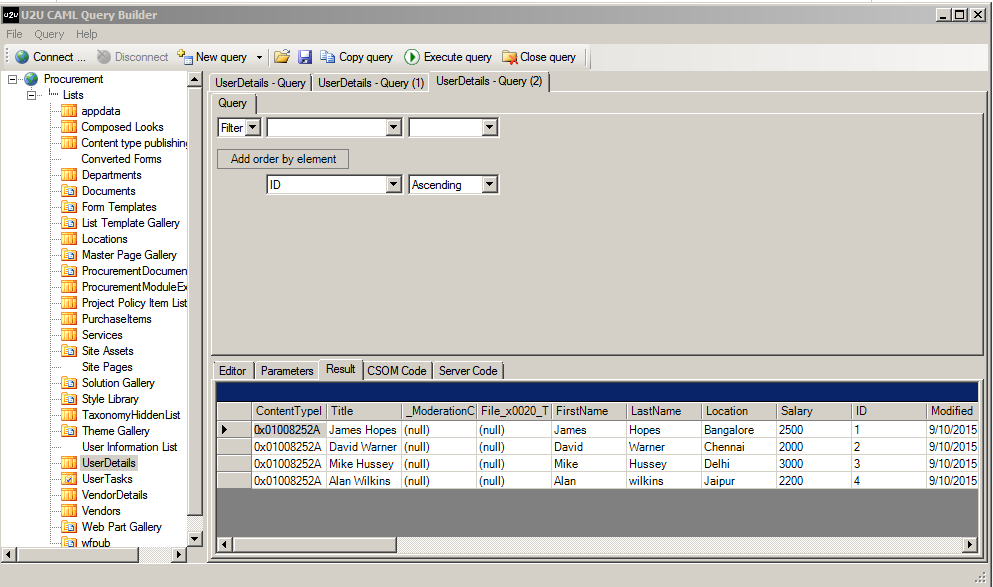993x587 pixels.
Task: Select the UserTasks list icon
Action: pyautogui.click(x=69, y=479)
